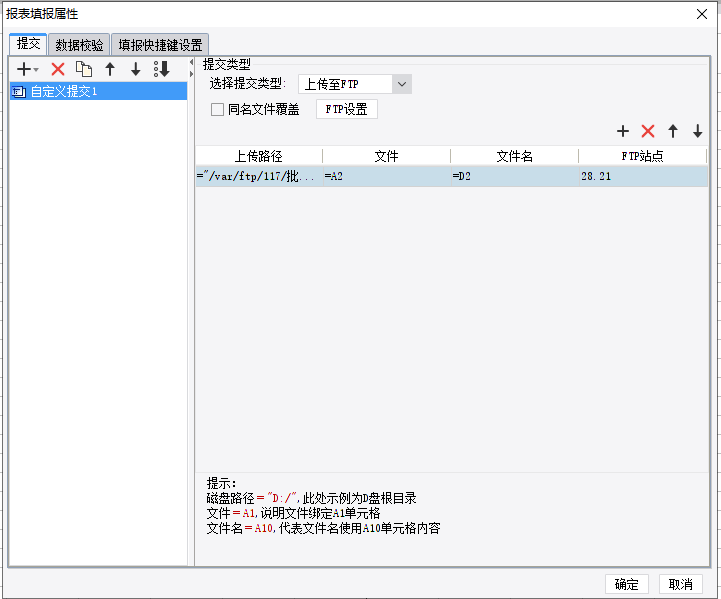Expand left panel with splitter right arrow

pyautogui.click(x=191, y=74)
